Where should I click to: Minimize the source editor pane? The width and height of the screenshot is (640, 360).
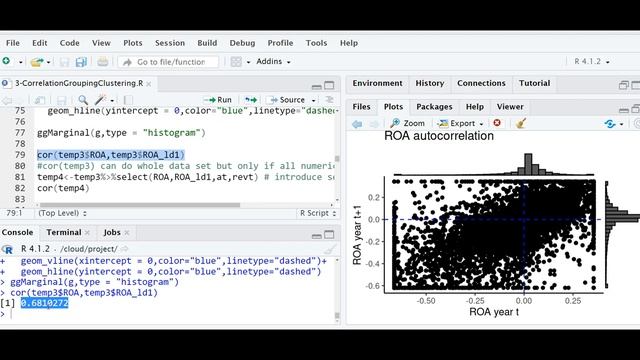[316, 86]
